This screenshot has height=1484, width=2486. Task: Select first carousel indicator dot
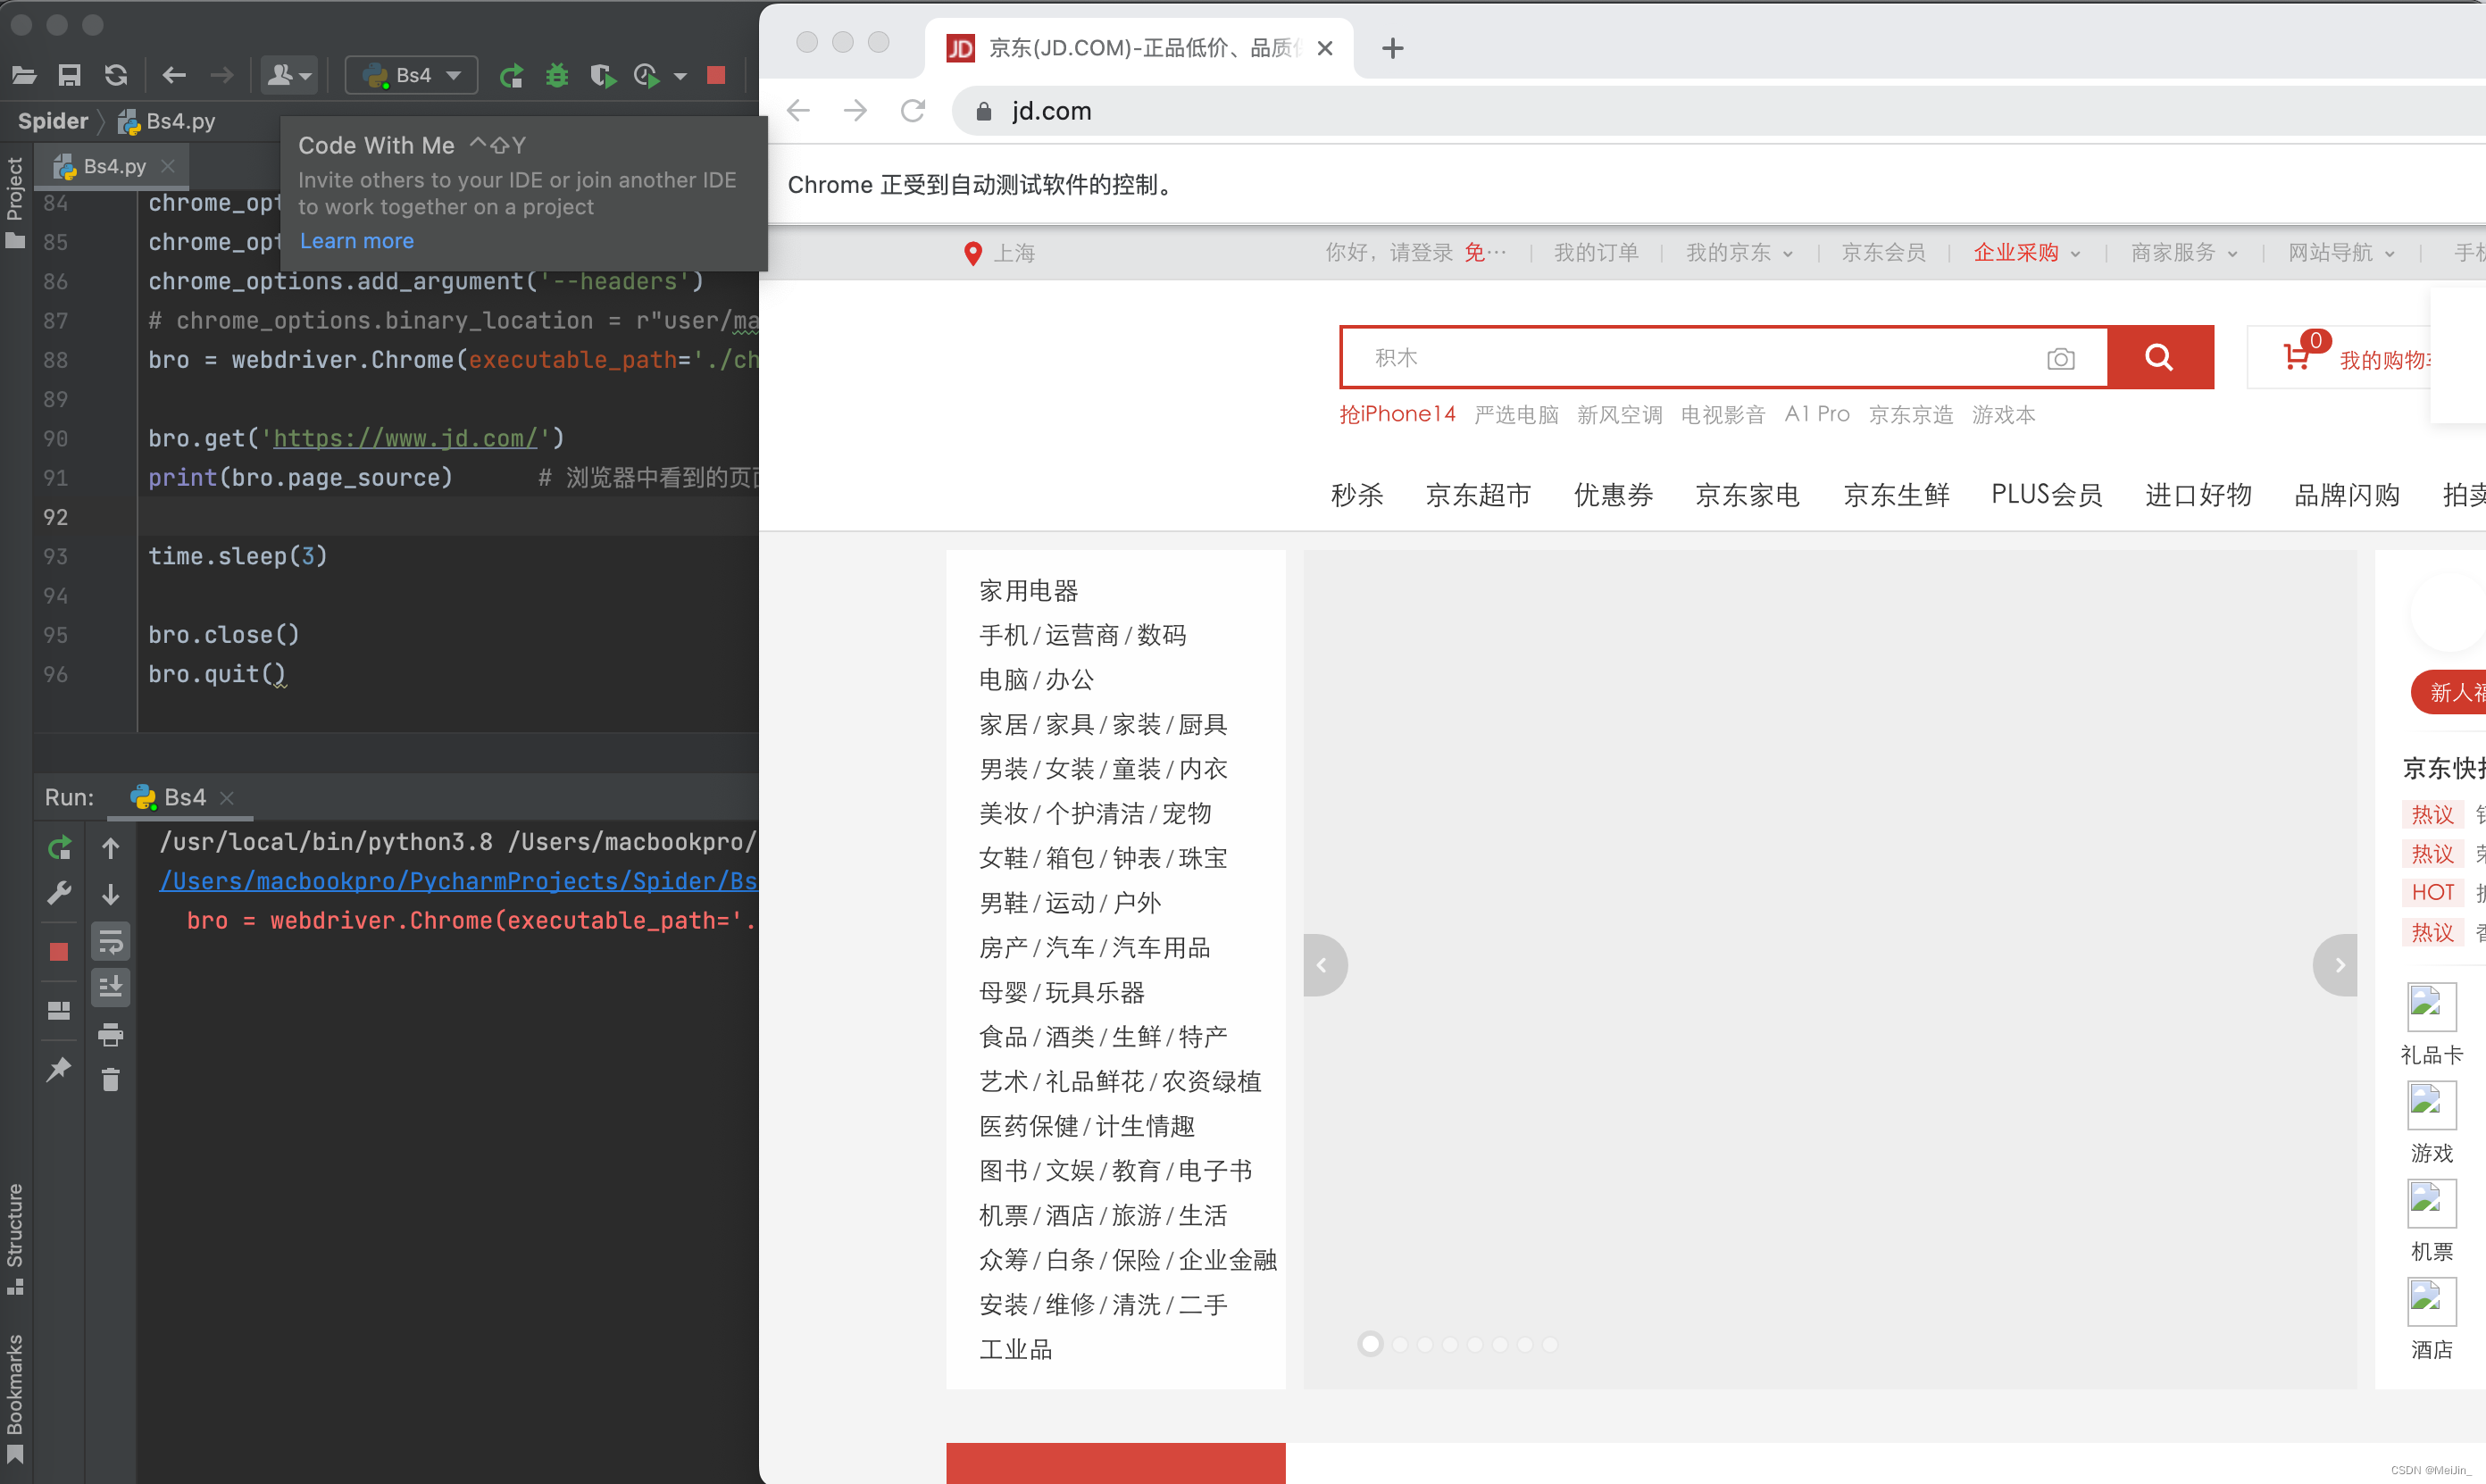tap(1371, 1344)
